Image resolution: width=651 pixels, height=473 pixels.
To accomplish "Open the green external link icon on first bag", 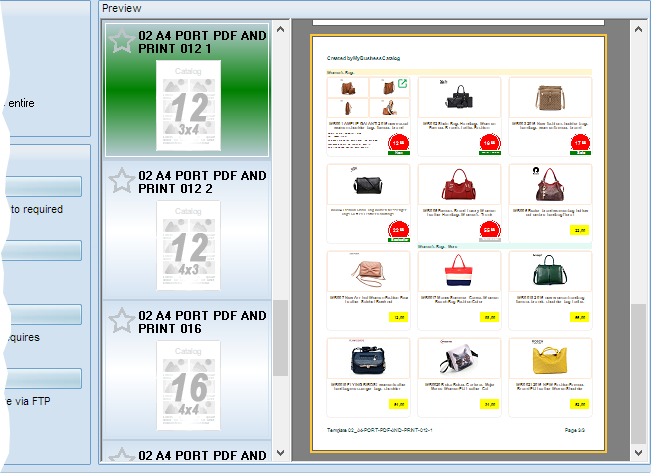I will (402, 83).
